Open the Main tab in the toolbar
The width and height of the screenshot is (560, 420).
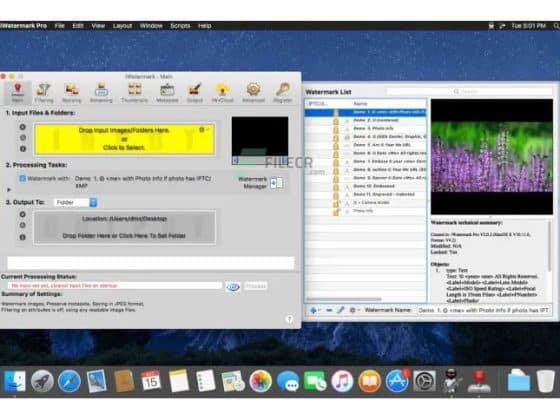coord(18,92)
